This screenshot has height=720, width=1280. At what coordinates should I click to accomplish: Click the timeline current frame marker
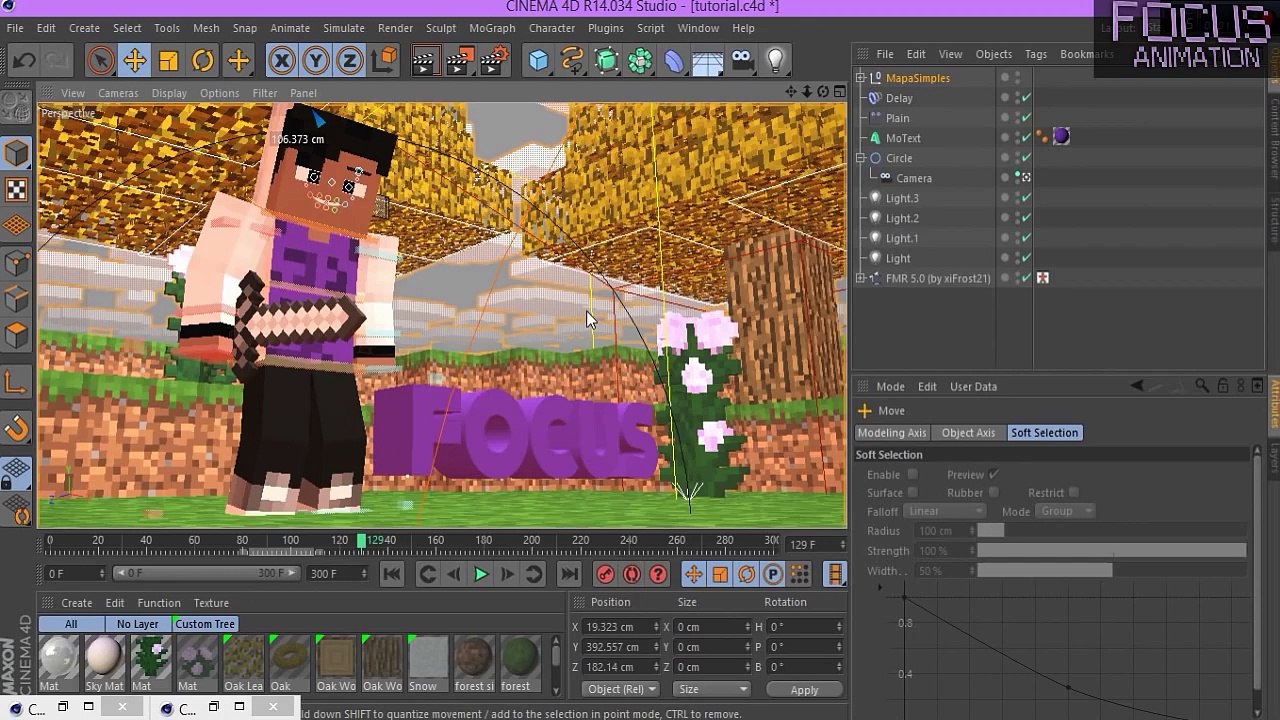coord(362,541)
